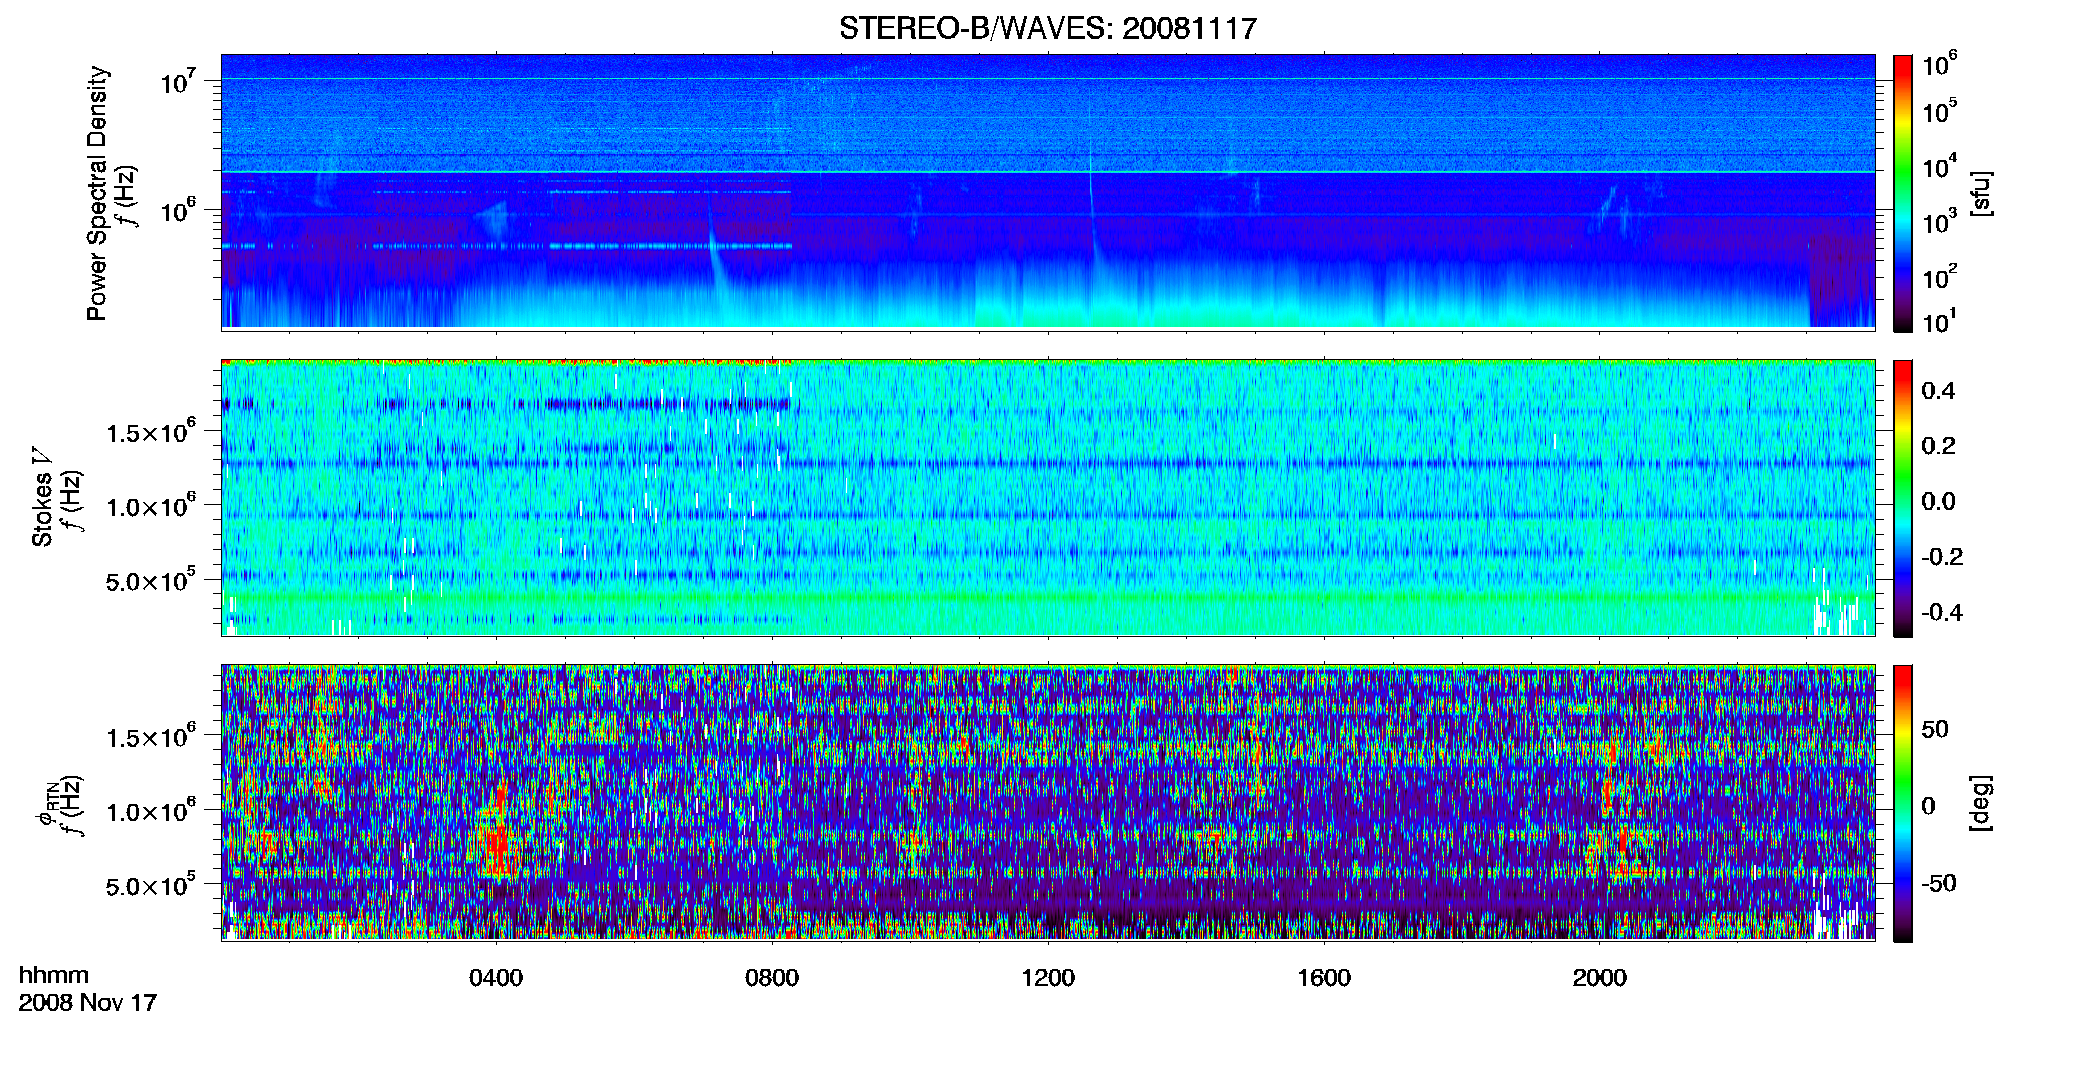The image size is (2096, 1080).
Task: Click the 2008 Nov 17 date label
Action: pyautogui.click(x=88, y=1002)
